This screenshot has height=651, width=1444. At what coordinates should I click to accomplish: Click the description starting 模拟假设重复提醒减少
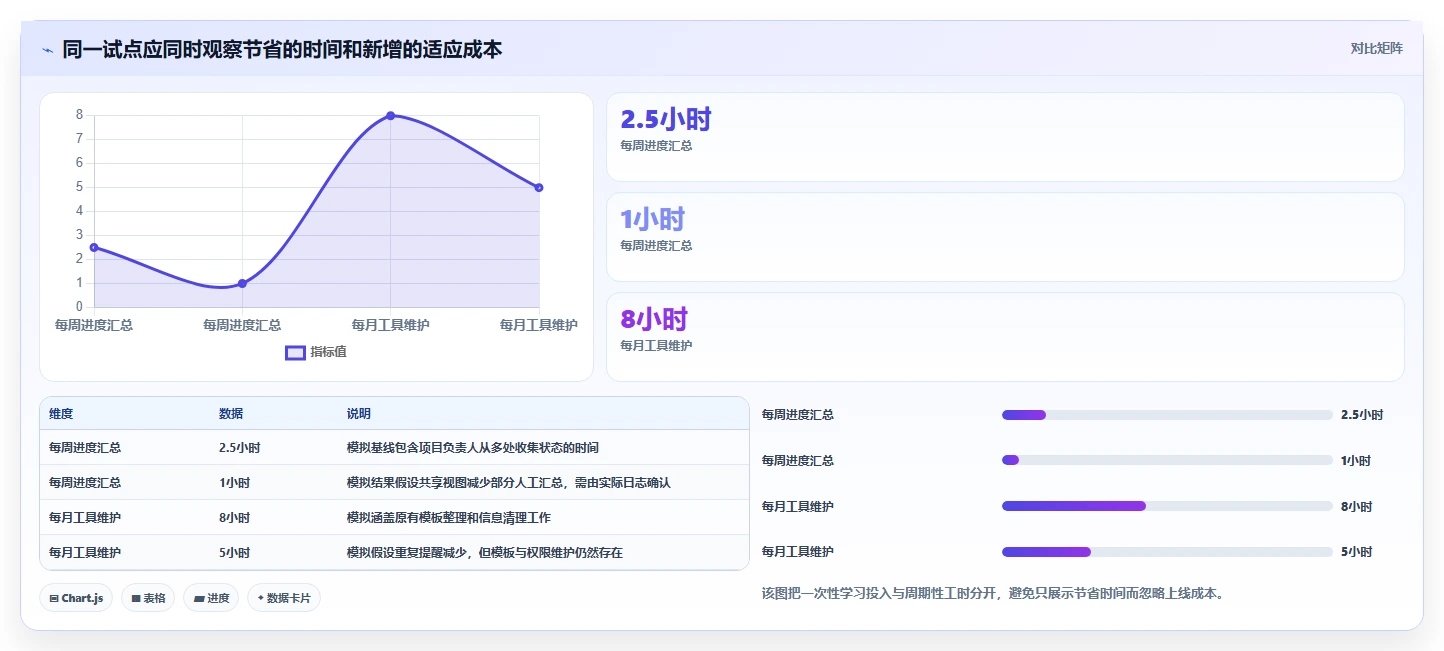pyautogui.click(x=485, y=553)
